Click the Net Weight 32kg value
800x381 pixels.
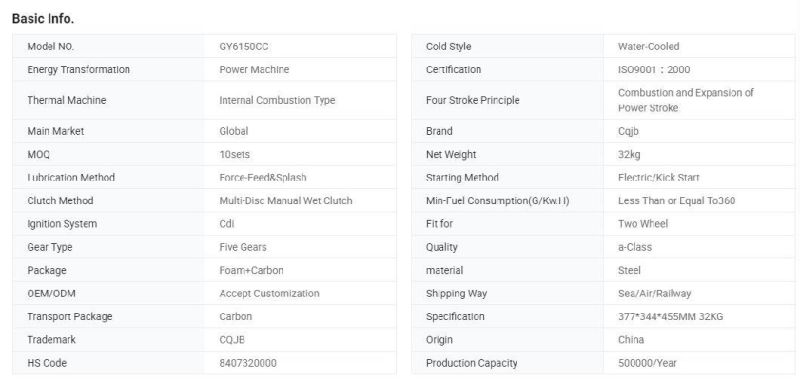[629, 155]
